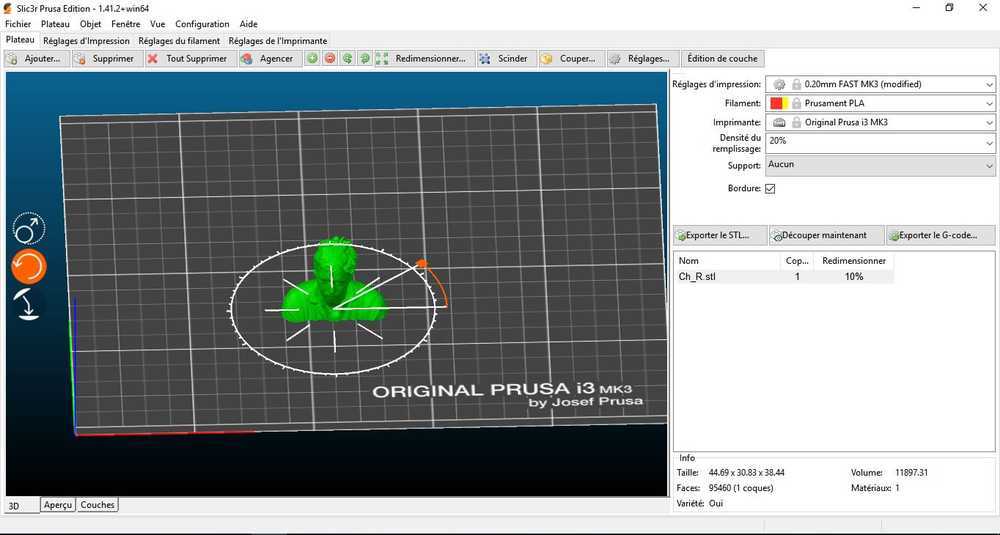Click the orange rotation handle on the gizmo

pos(421,263)
